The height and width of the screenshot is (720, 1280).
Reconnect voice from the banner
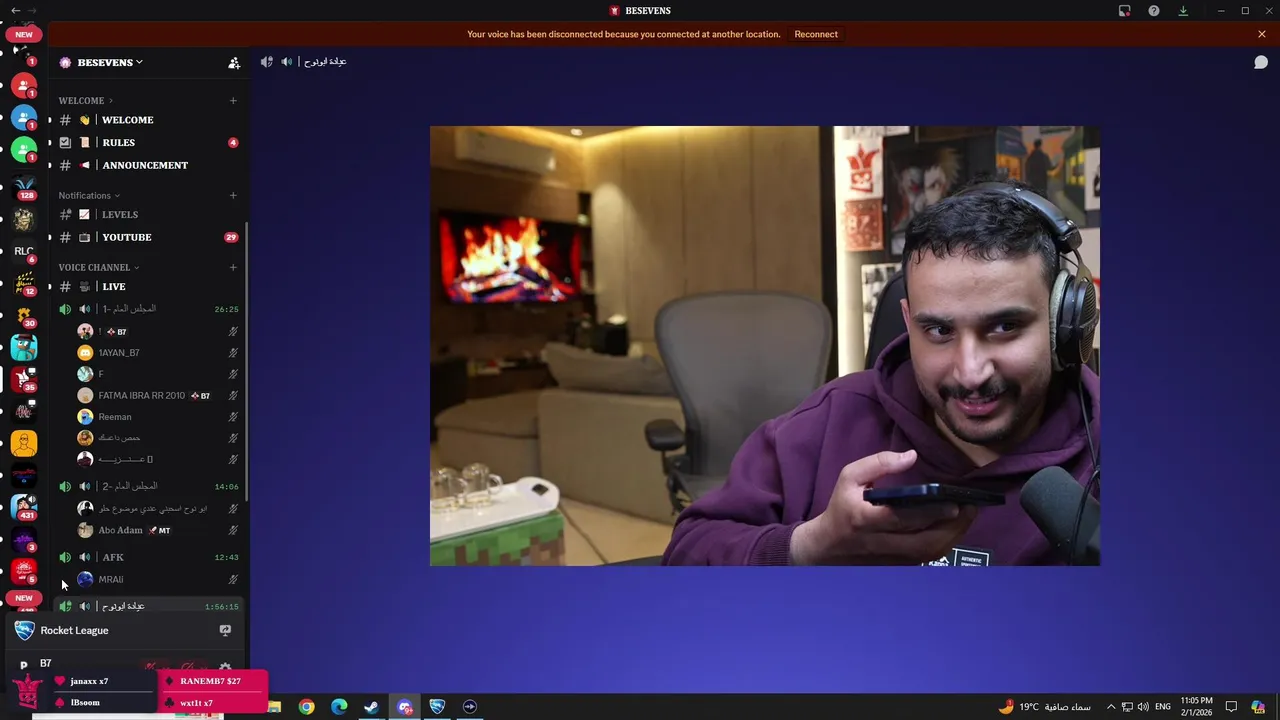pyautogui.click(x=816, y=34)
